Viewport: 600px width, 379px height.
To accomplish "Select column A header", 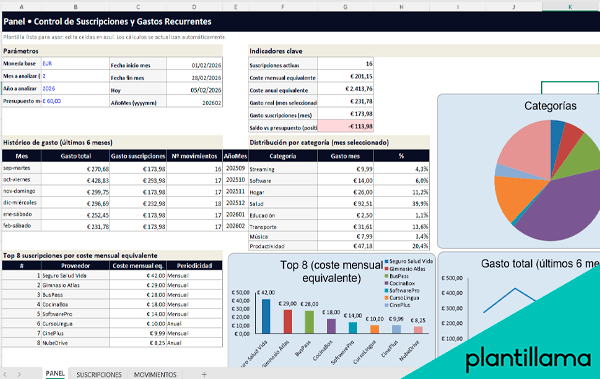I will (x=21, y=7).
